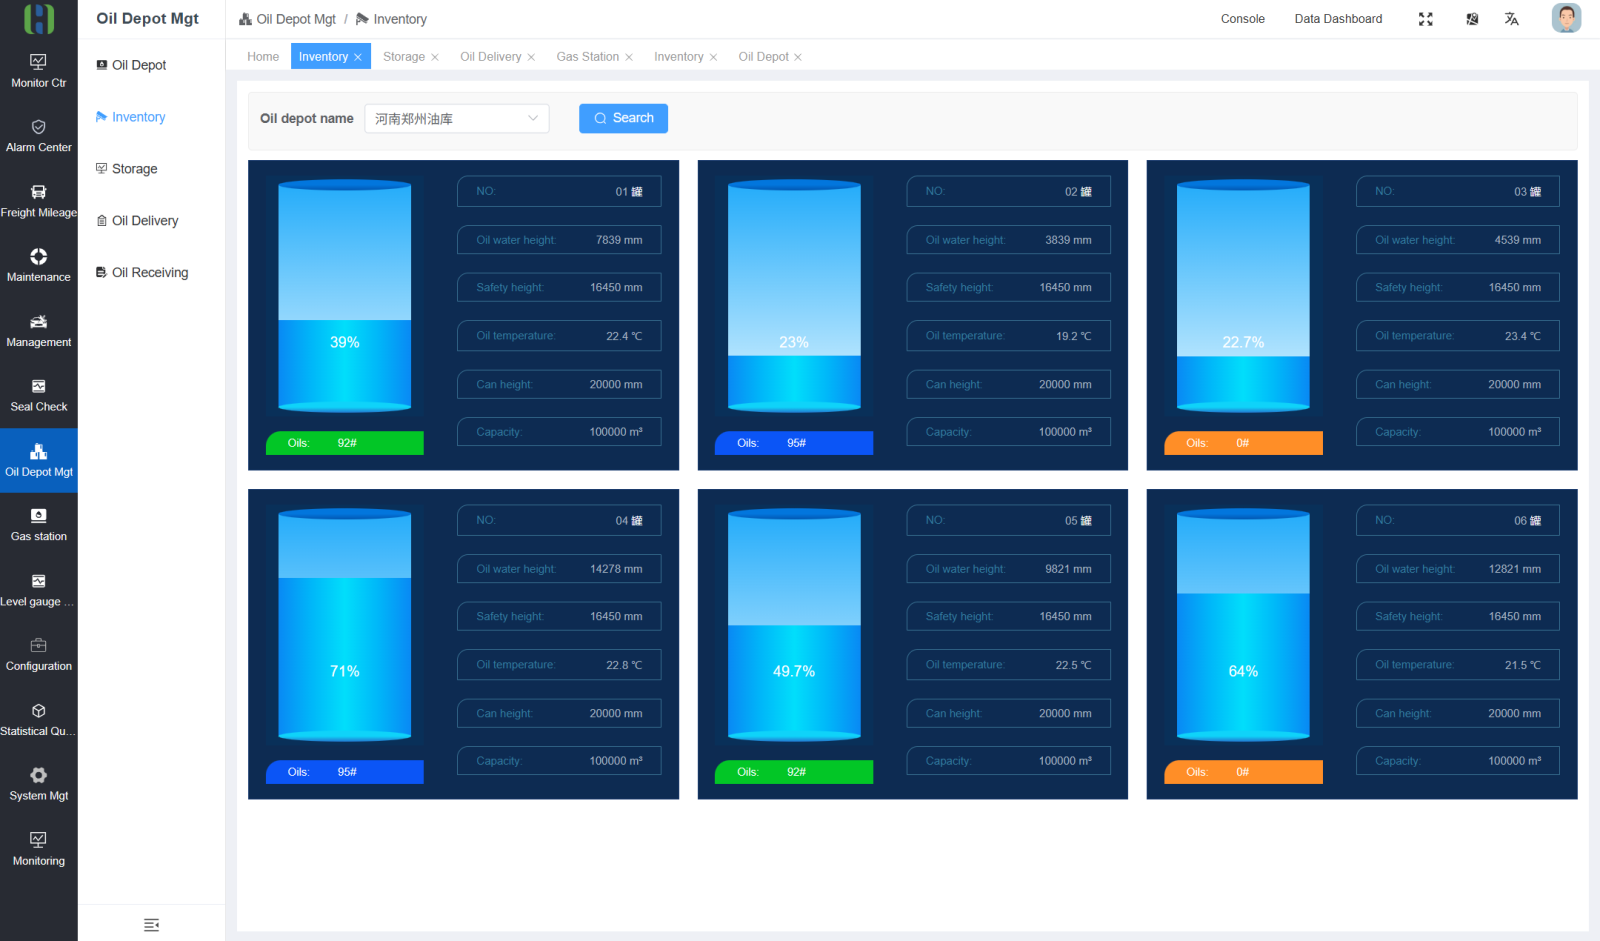Click the language translate icon
This screenshot has width=1600, height=941.
click(x=1512, y=19)
